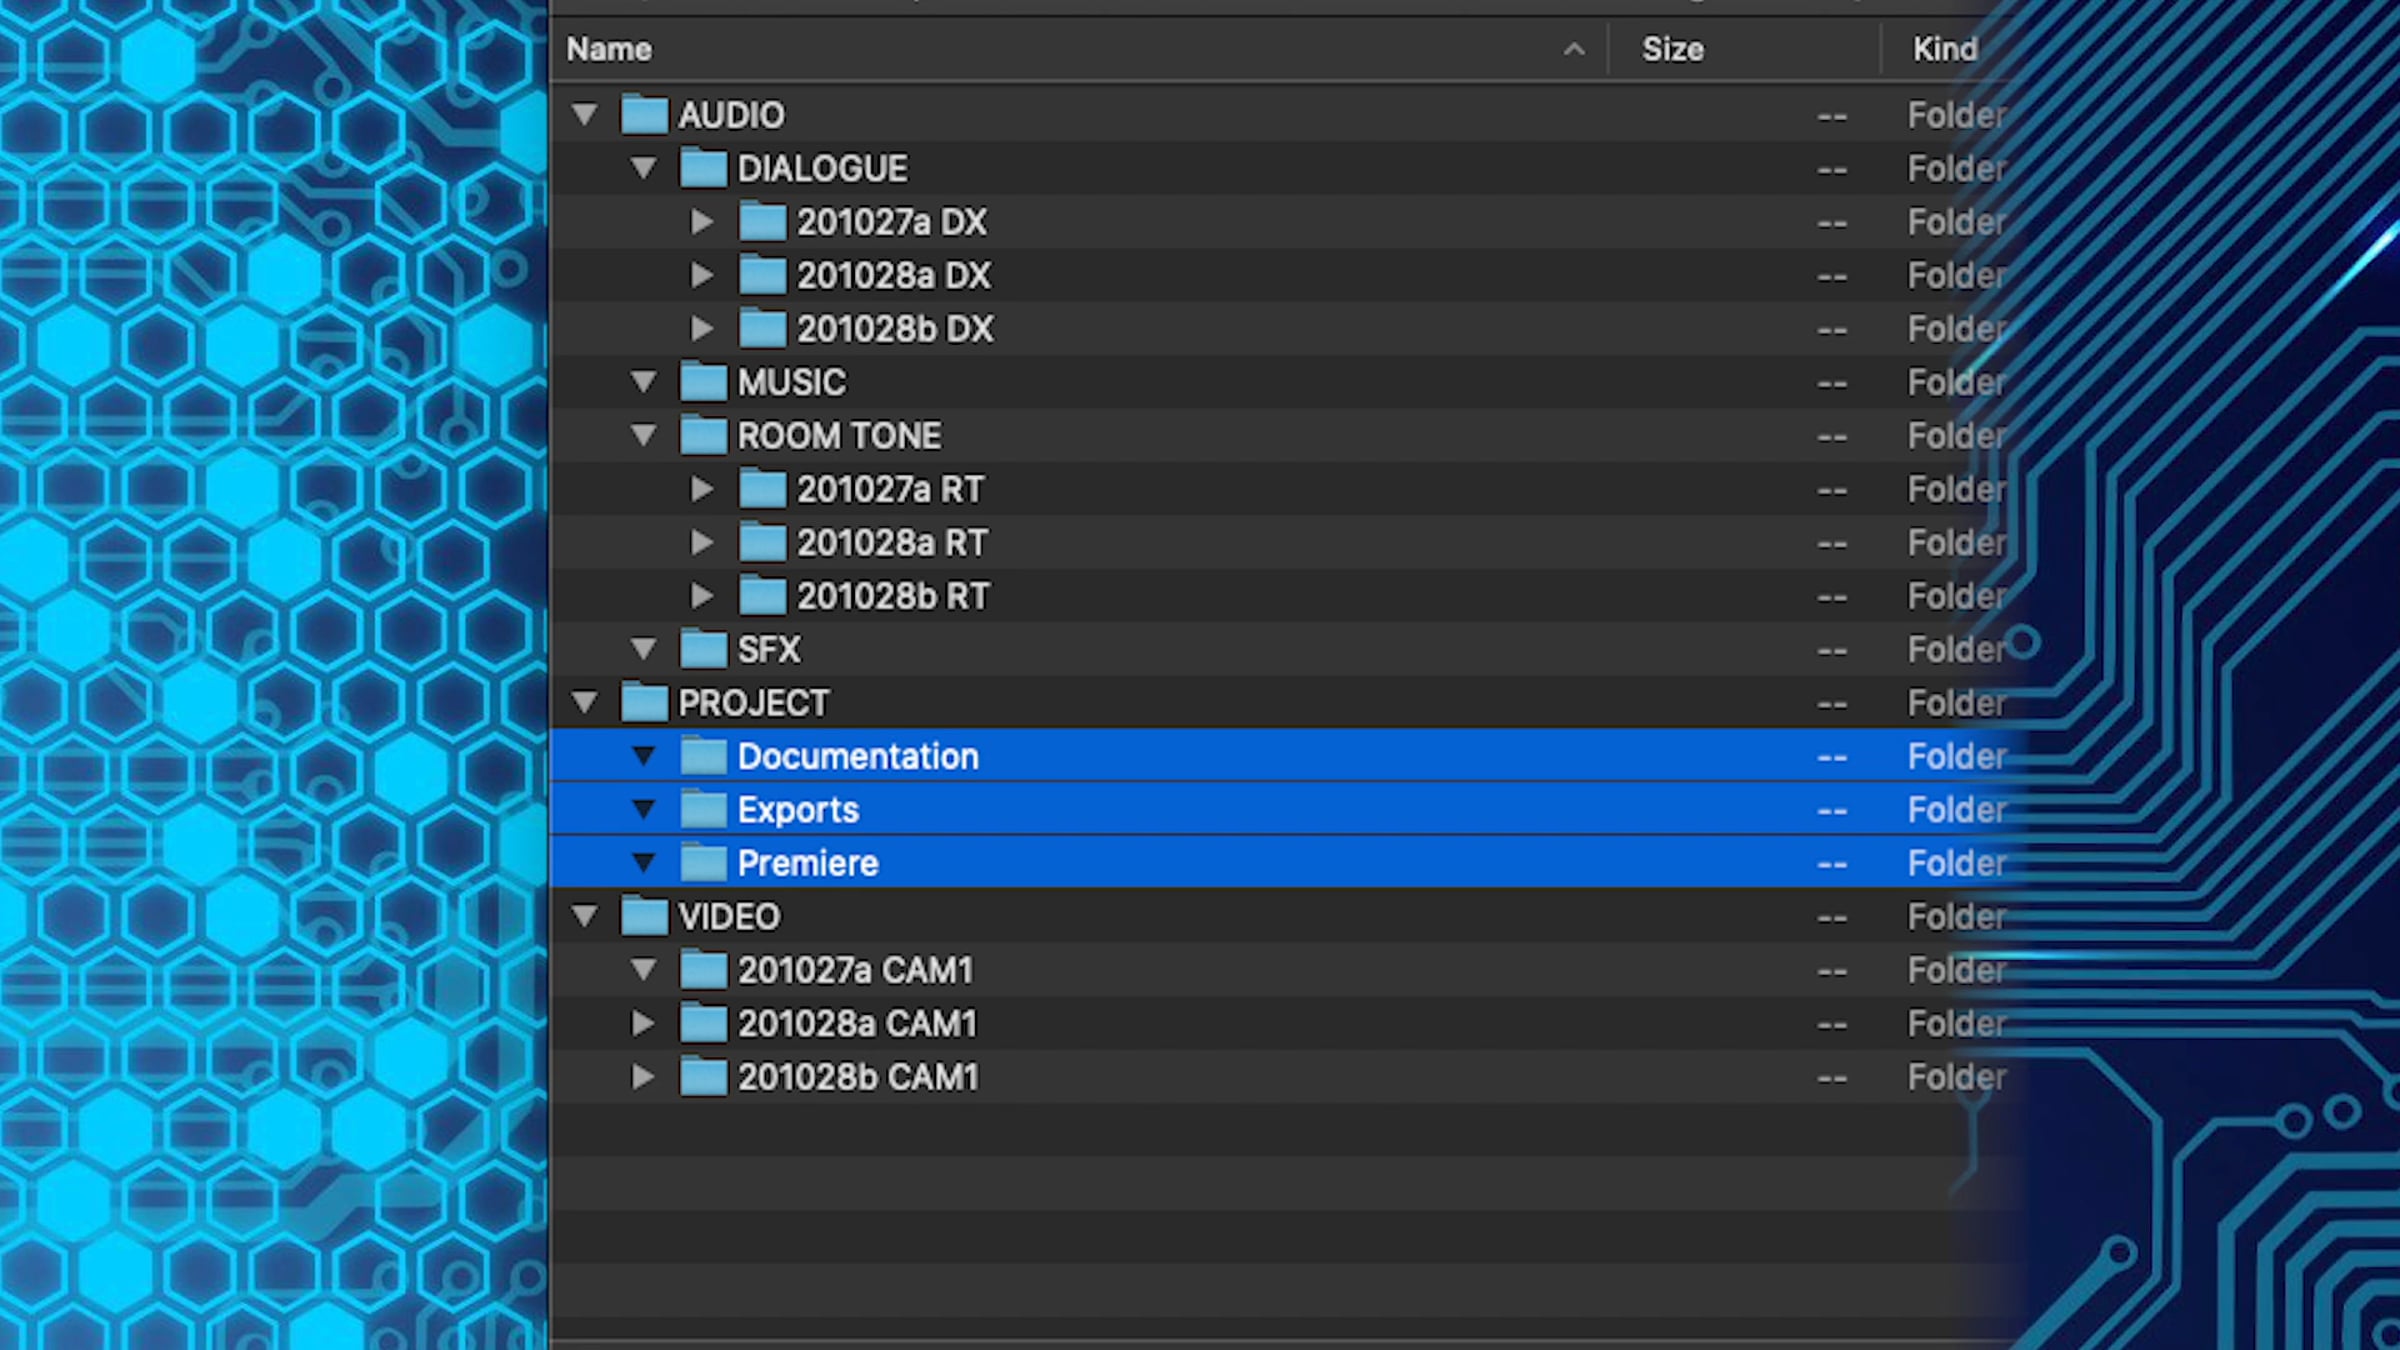Click the Exports folder icon
The height and width of the screenshot is (1350, 2400).
[703, 809]
